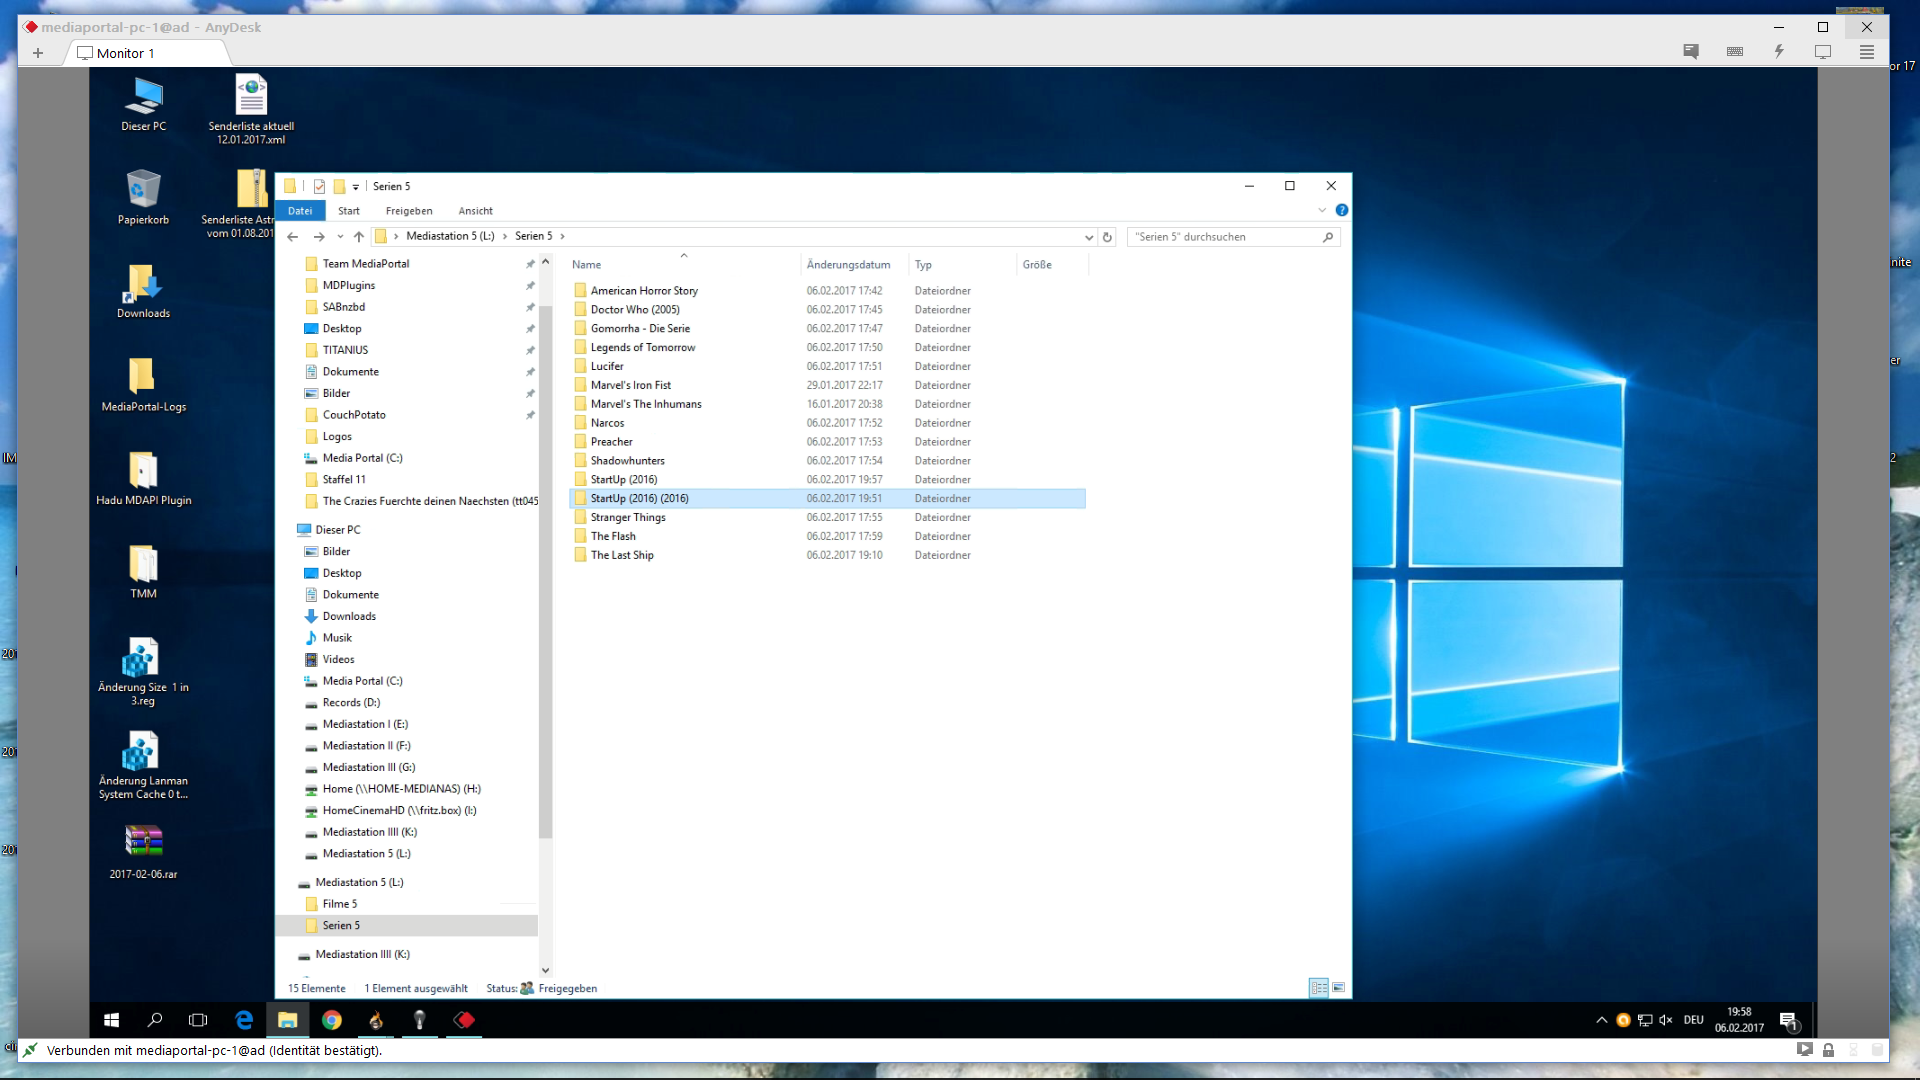Open the AnyDesk keyboard settings icon

1735,52
